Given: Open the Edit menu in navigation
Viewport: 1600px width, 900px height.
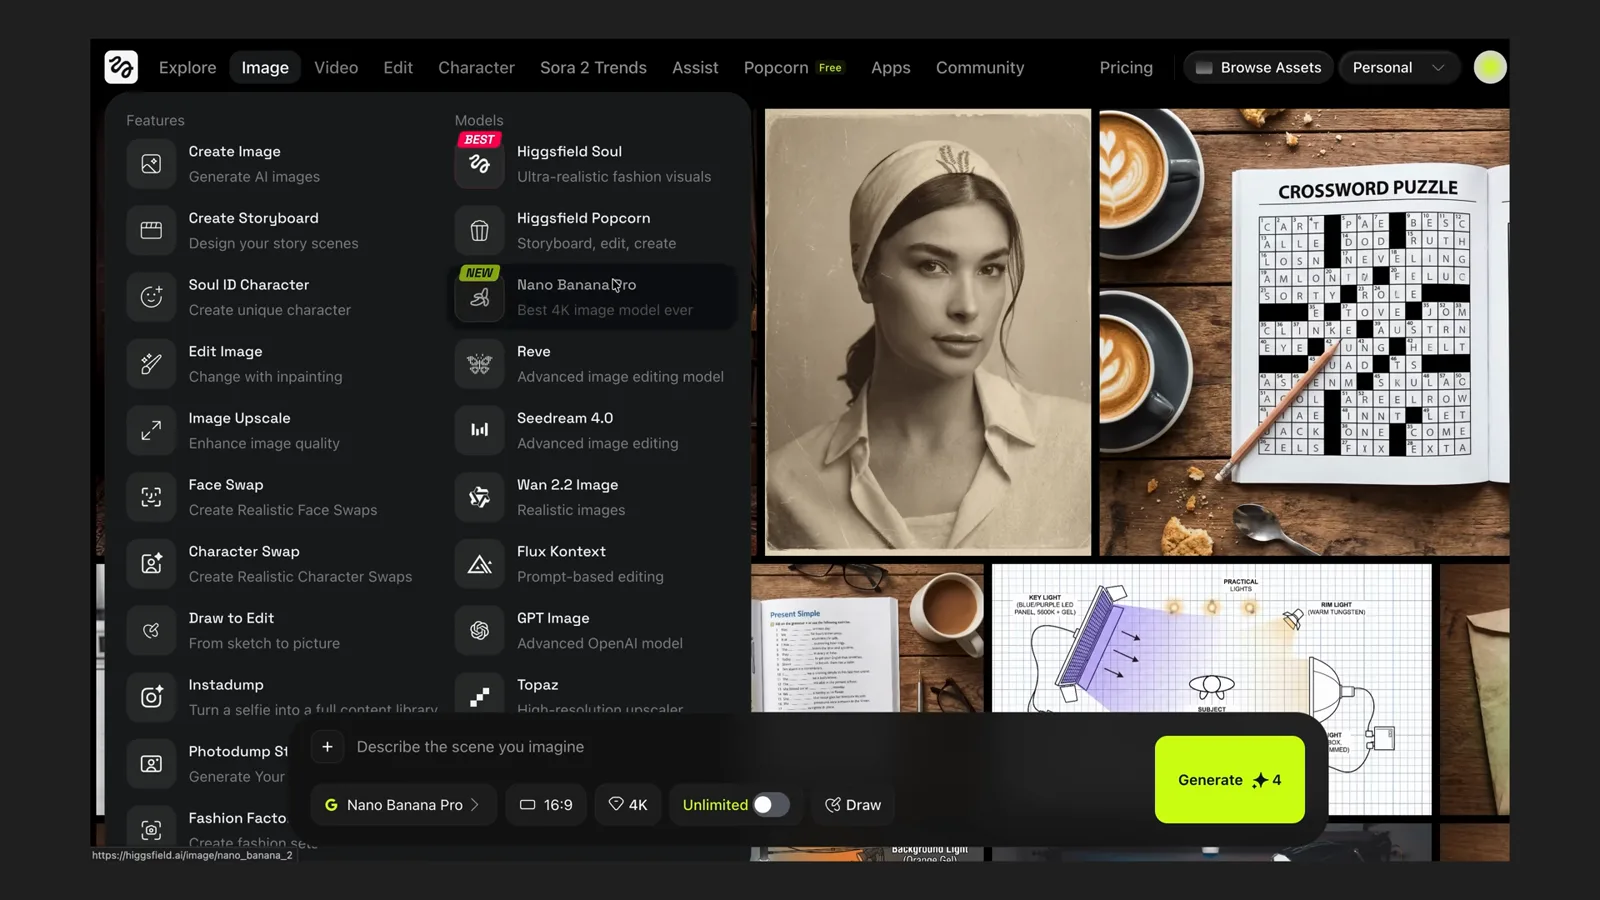Looking at the screenshot, I should (398, 67).
